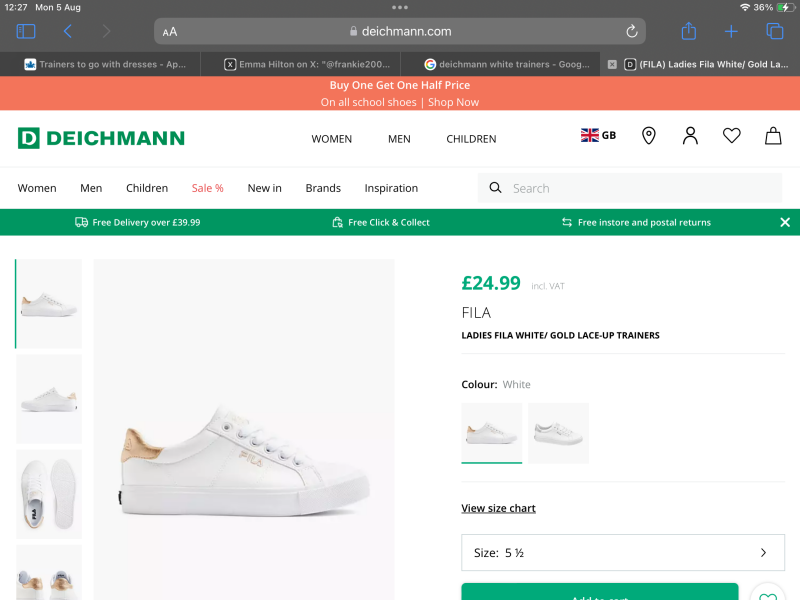Dismiss the green delivery info bar

(785, 222)
